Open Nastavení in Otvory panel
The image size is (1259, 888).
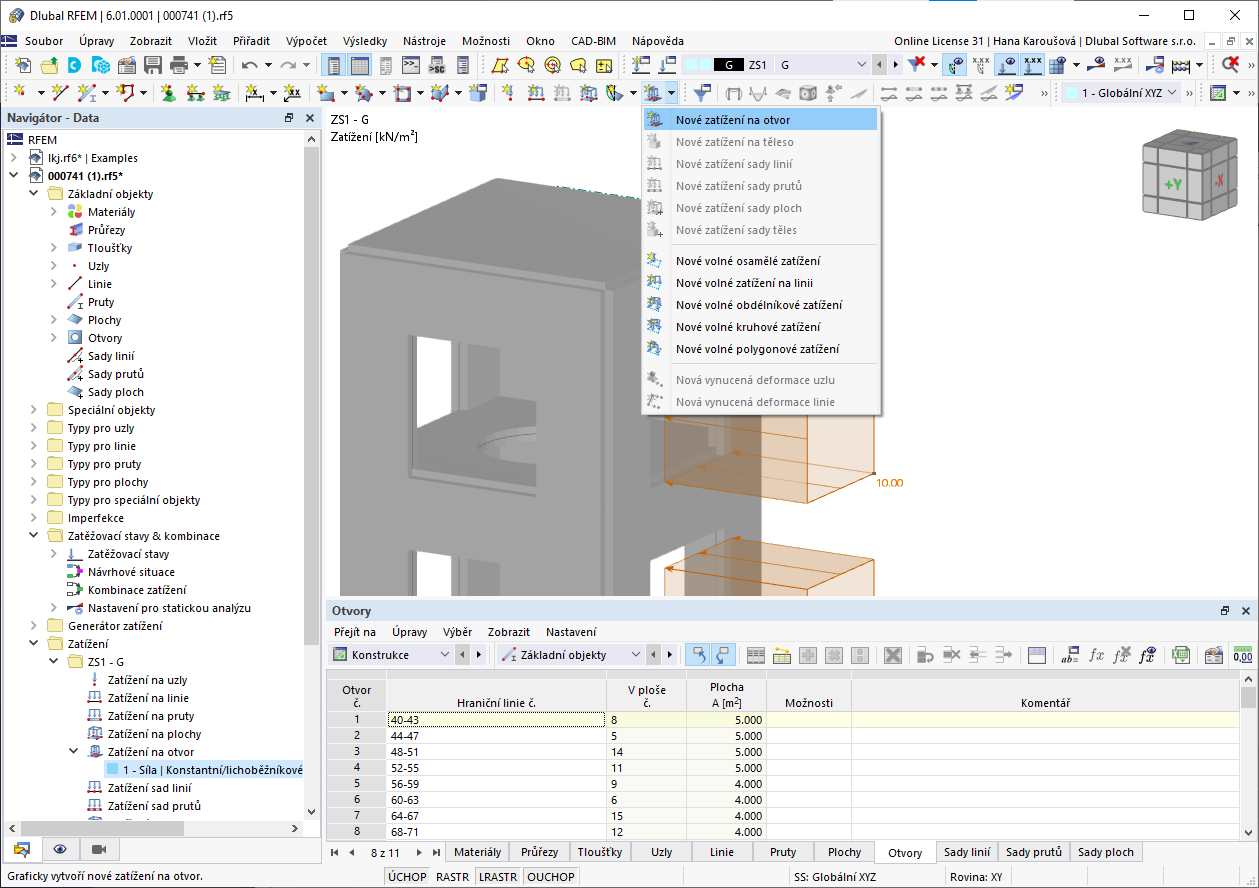(571, 632)
